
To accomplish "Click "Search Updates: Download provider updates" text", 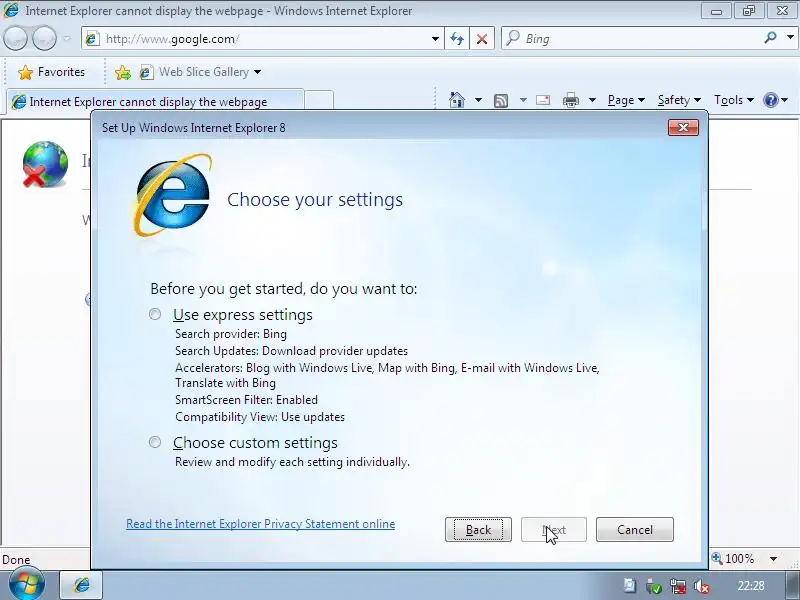I will click(x=291, y=351).
